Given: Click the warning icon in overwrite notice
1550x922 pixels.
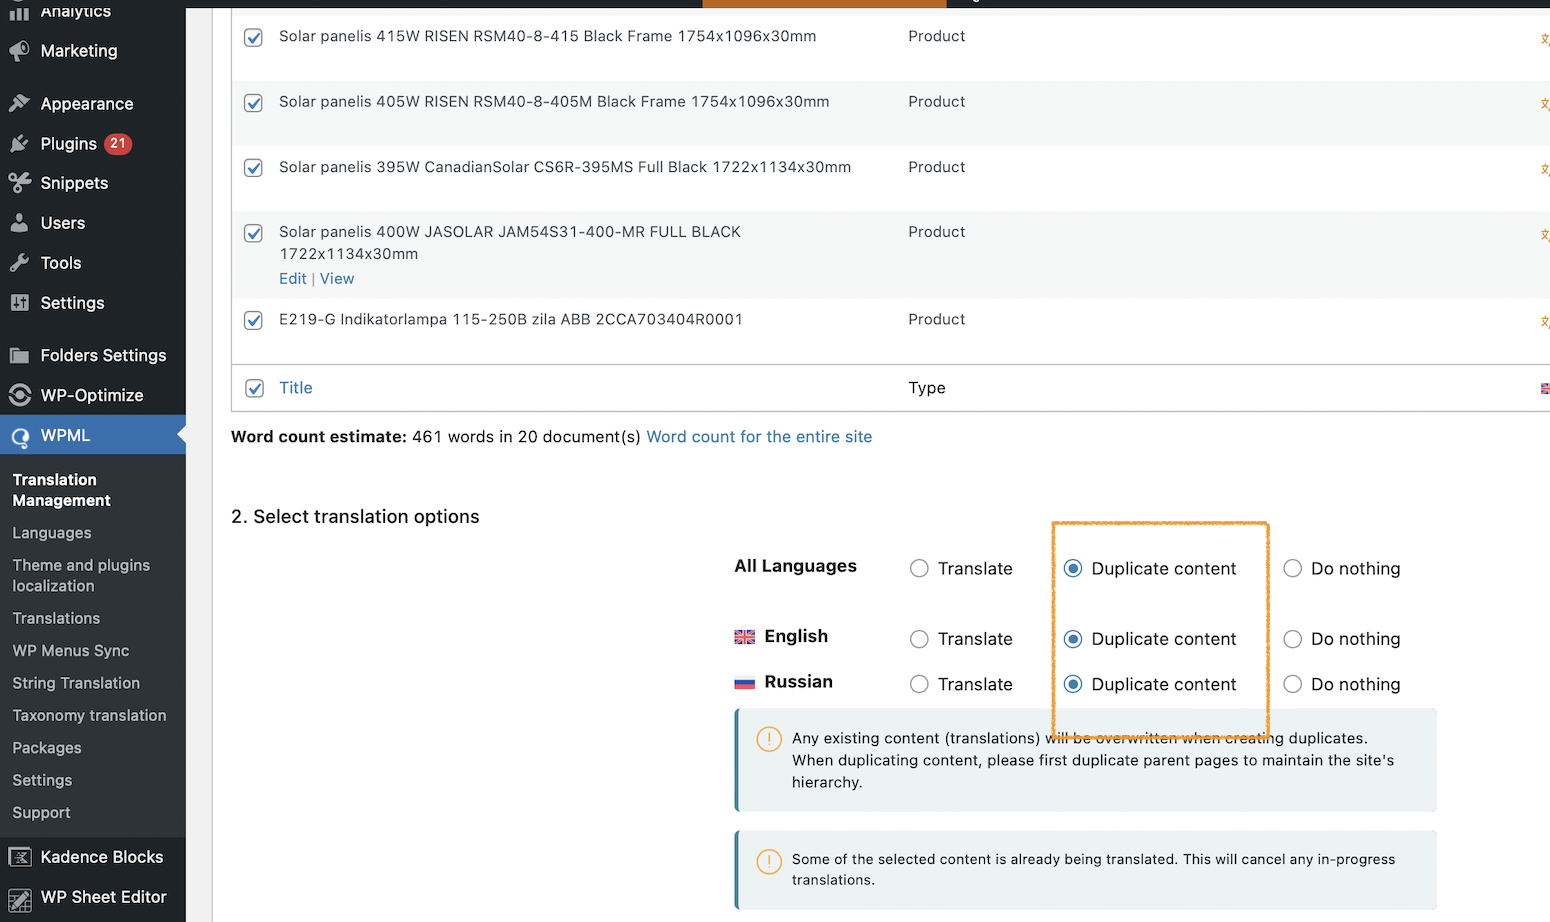Looking at the screenshot, I should pos(769,739).
